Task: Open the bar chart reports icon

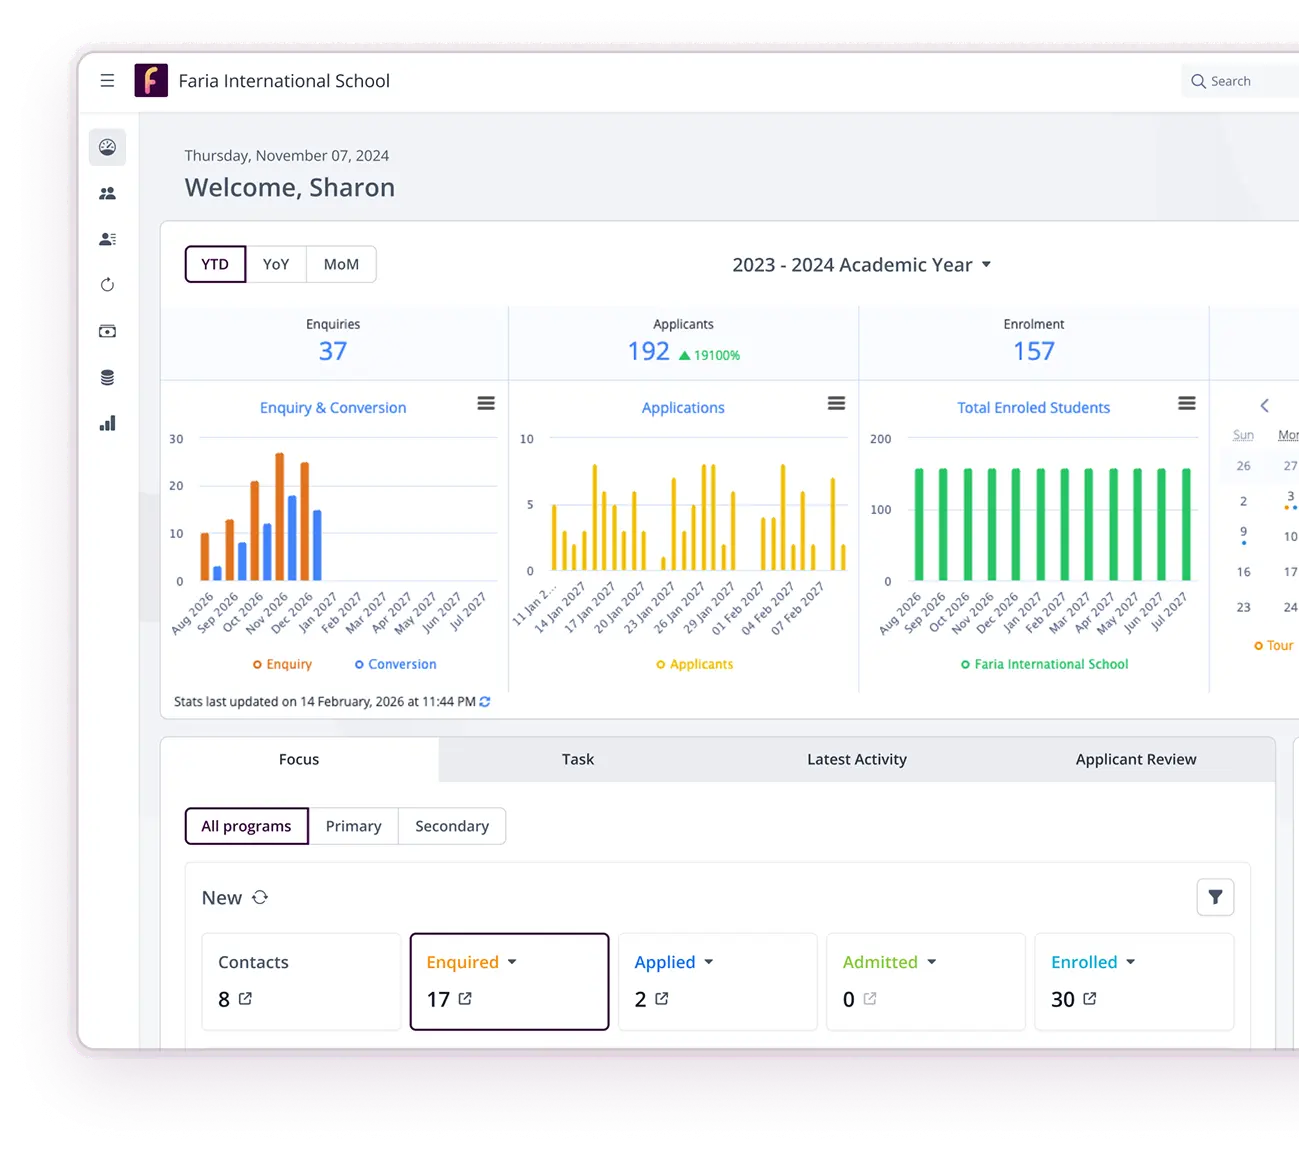Action: coord(107,423)
